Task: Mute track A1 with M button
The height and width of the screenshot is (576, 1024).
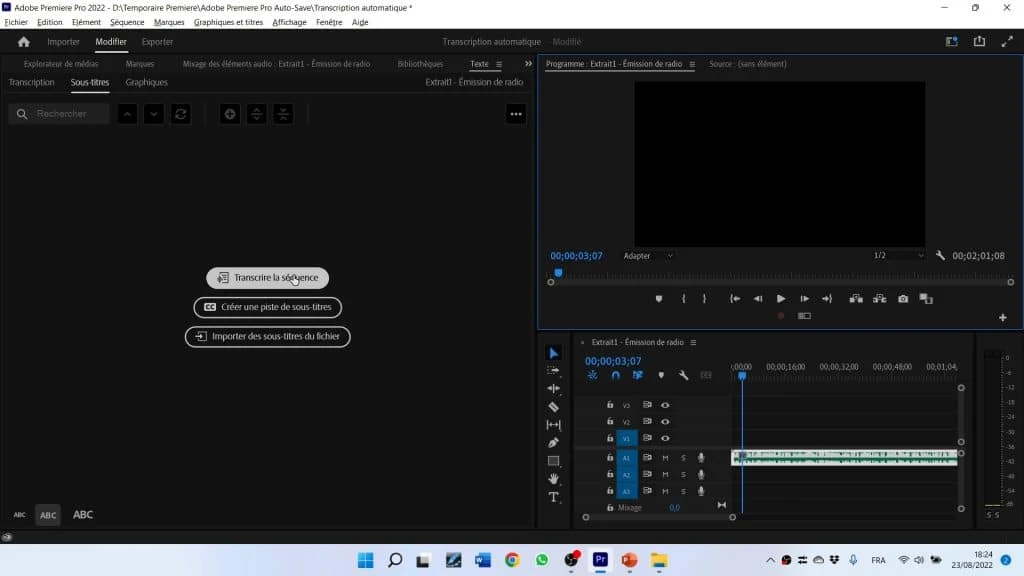Action: click(665, 458)
